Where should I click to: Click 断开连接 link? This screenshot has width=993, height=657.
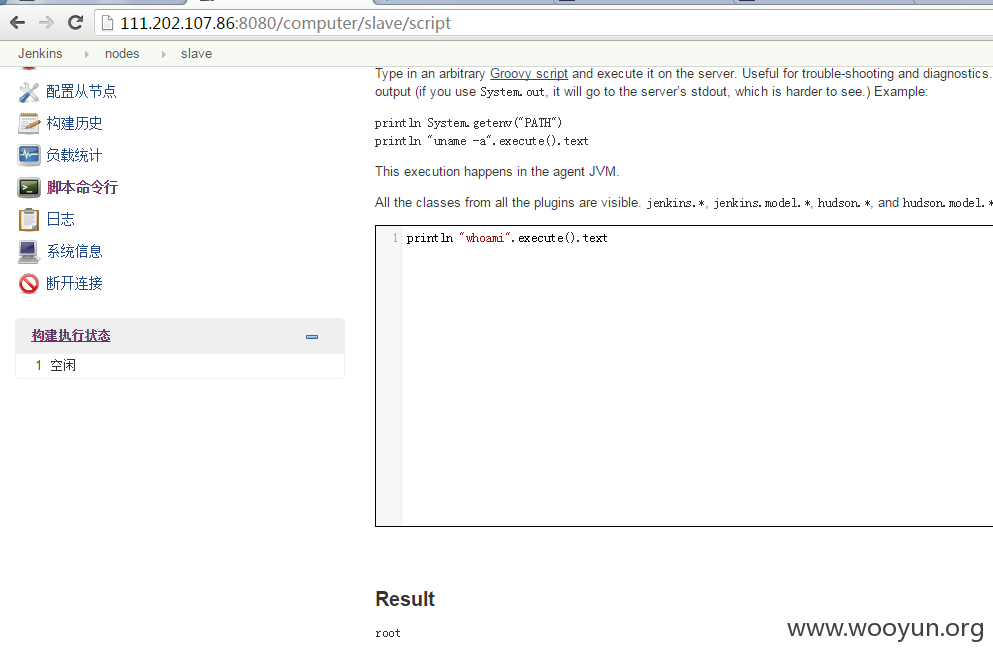(x=74, y=283)
